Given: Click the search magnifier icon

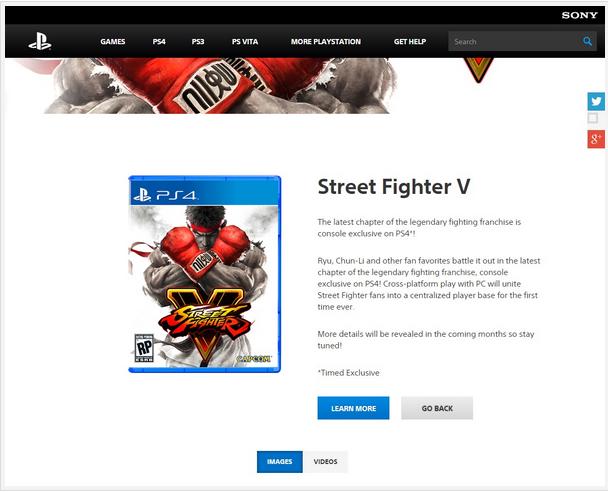Looking at the screenshot, I should 587,41.
